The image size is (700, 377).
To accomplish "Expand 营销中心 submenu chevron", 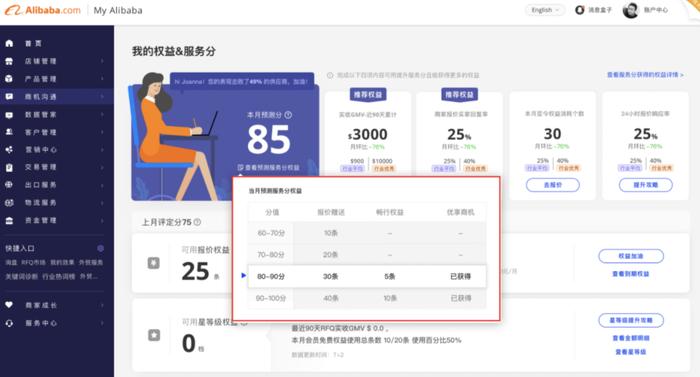I will tap(102, 150).
